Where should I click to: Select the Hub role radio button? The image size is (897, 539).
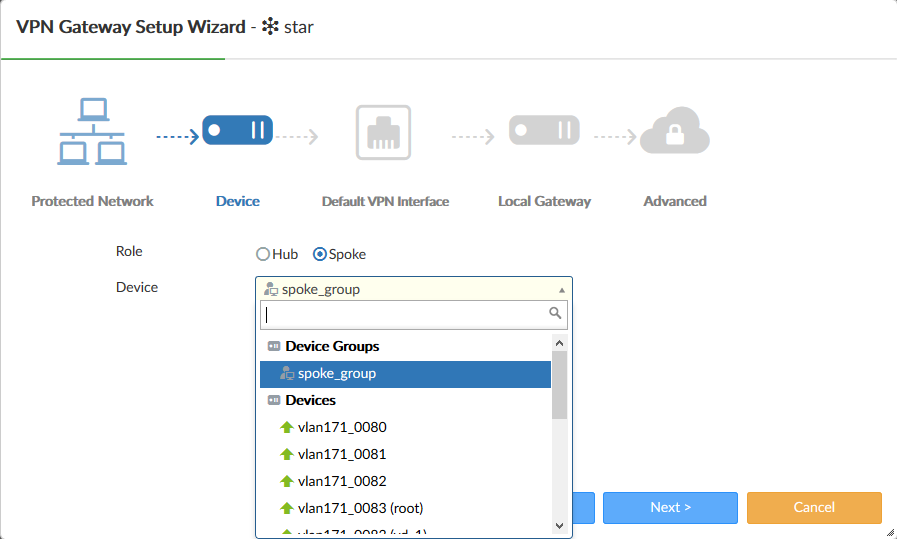click(x=263, y=254)
